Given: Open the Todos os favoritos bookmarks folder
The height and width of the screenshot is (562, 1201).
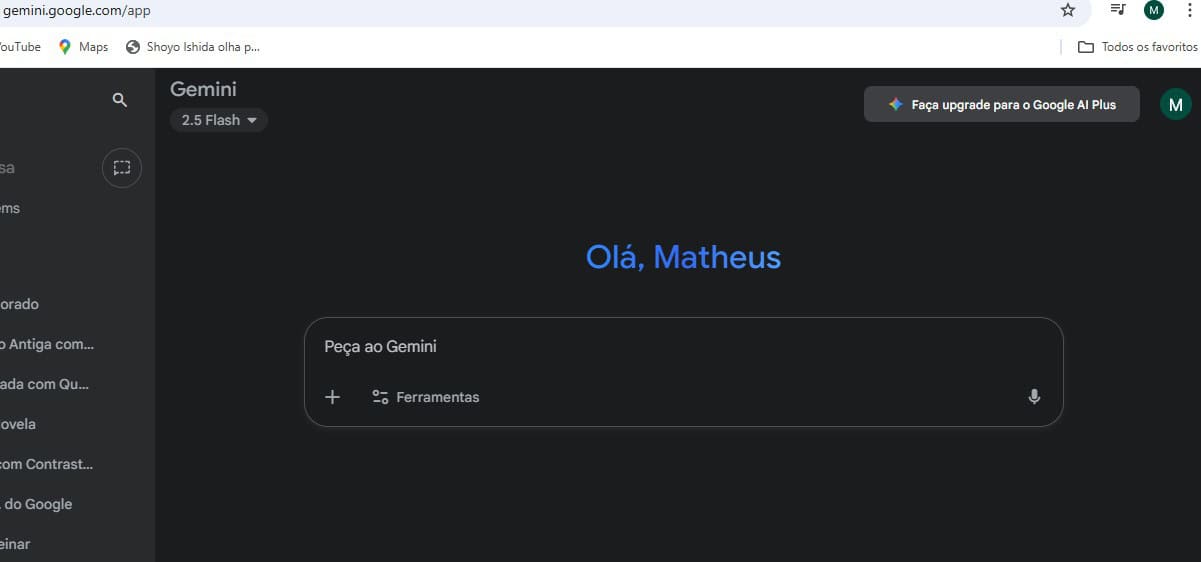Looking at the screenshot, I should tap(1137, 47).
